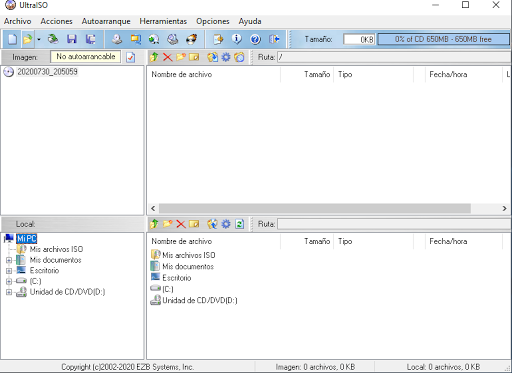Viewport: 512px width, 373px height.
Task: Click the Up folder icon in Local toolbar
Action: tap(154, 224)
